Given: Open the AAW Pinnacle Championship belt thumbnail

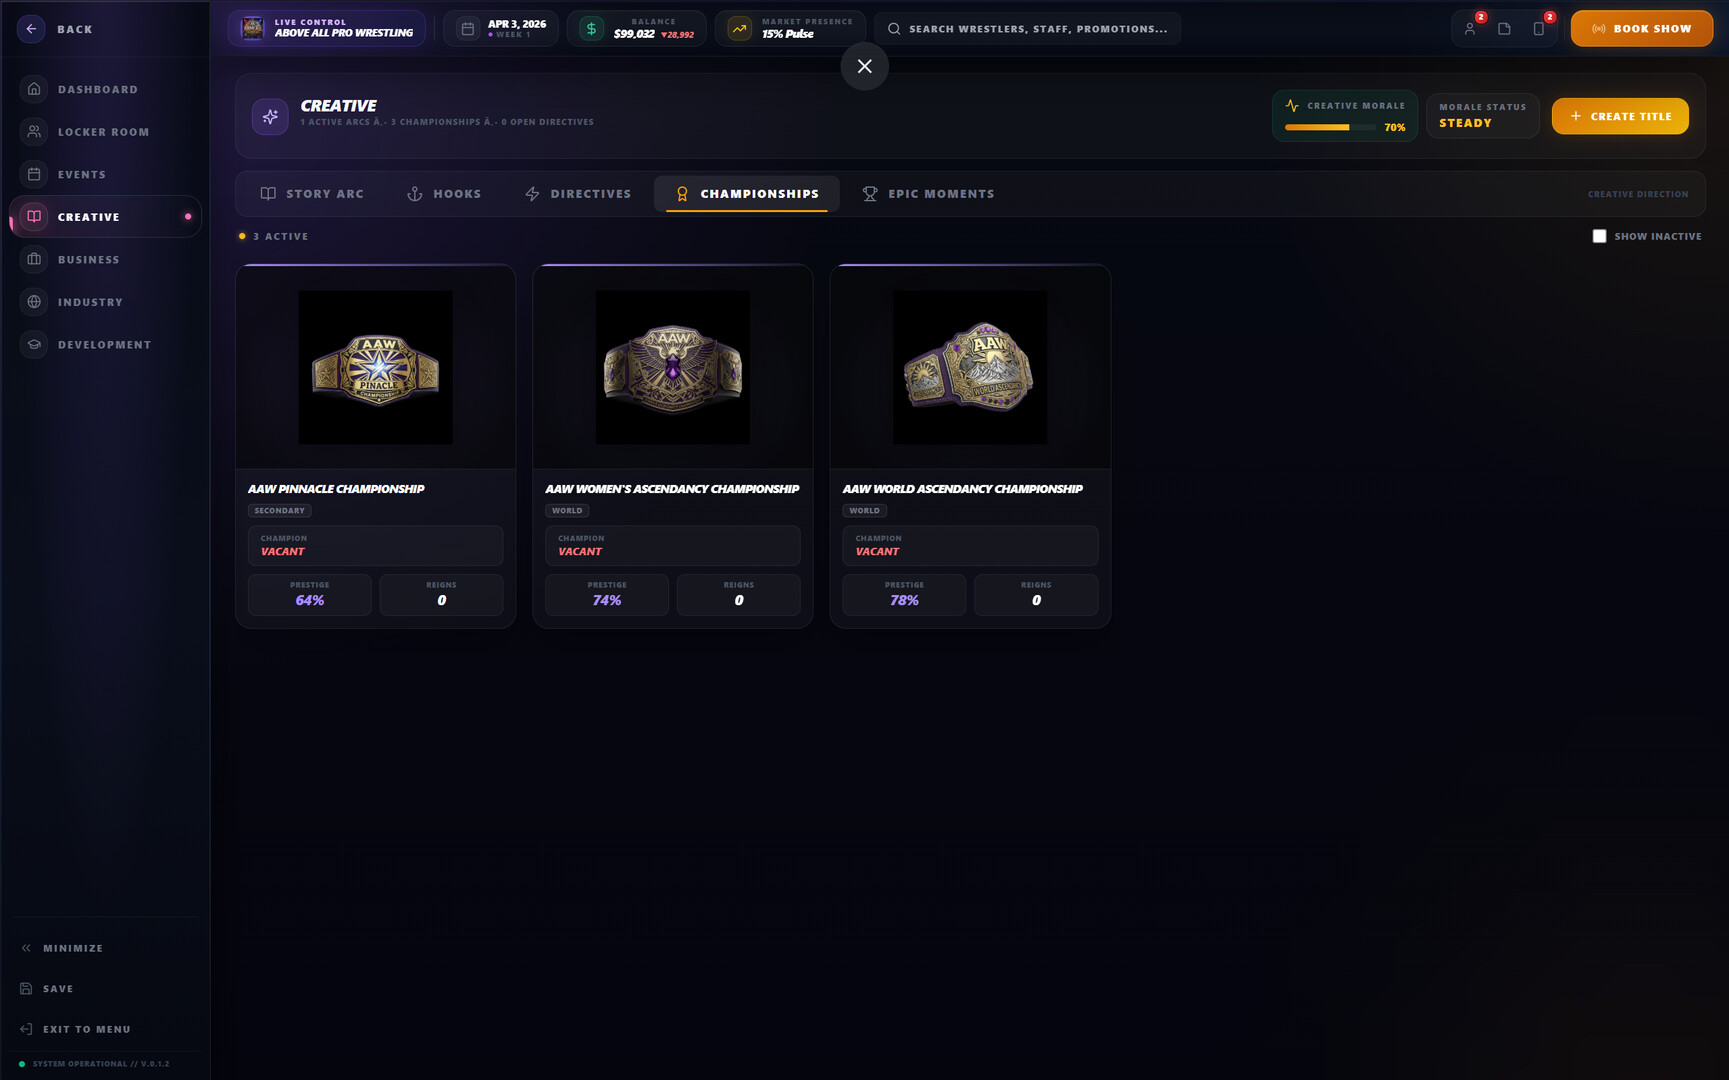Looking at the screenshot, I should pyautogui.click(x=375, y=367).
